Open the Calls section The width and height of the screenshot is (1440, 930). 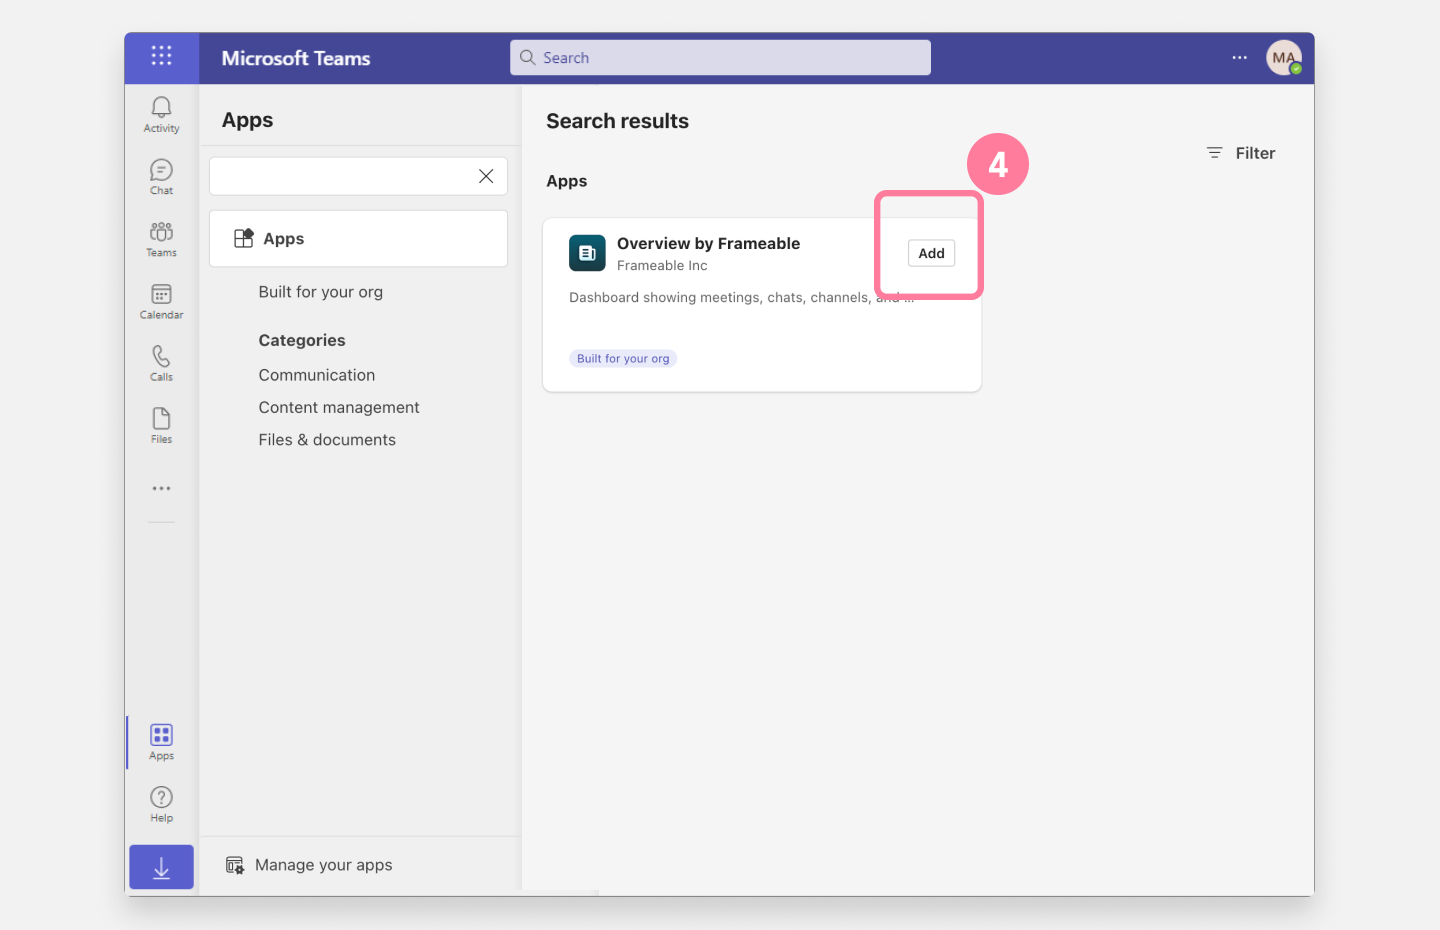pyautogui.click(x=161, y=363)
